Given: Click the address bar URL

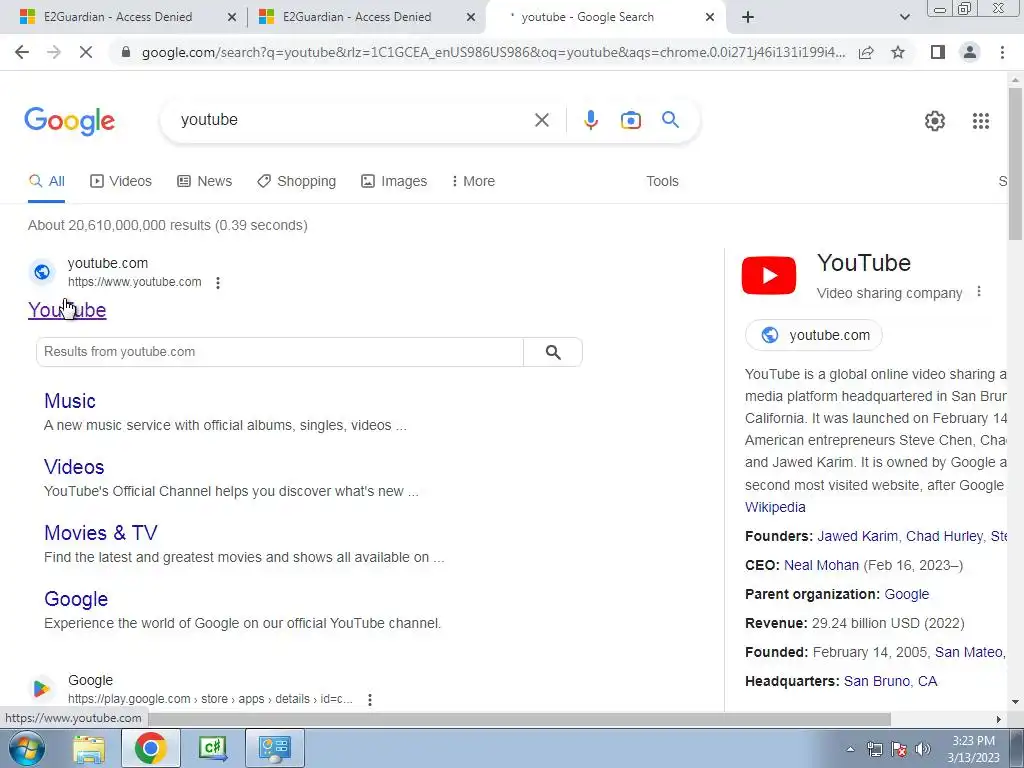Looking at the screenshot, I should click(x=493, y=52).
